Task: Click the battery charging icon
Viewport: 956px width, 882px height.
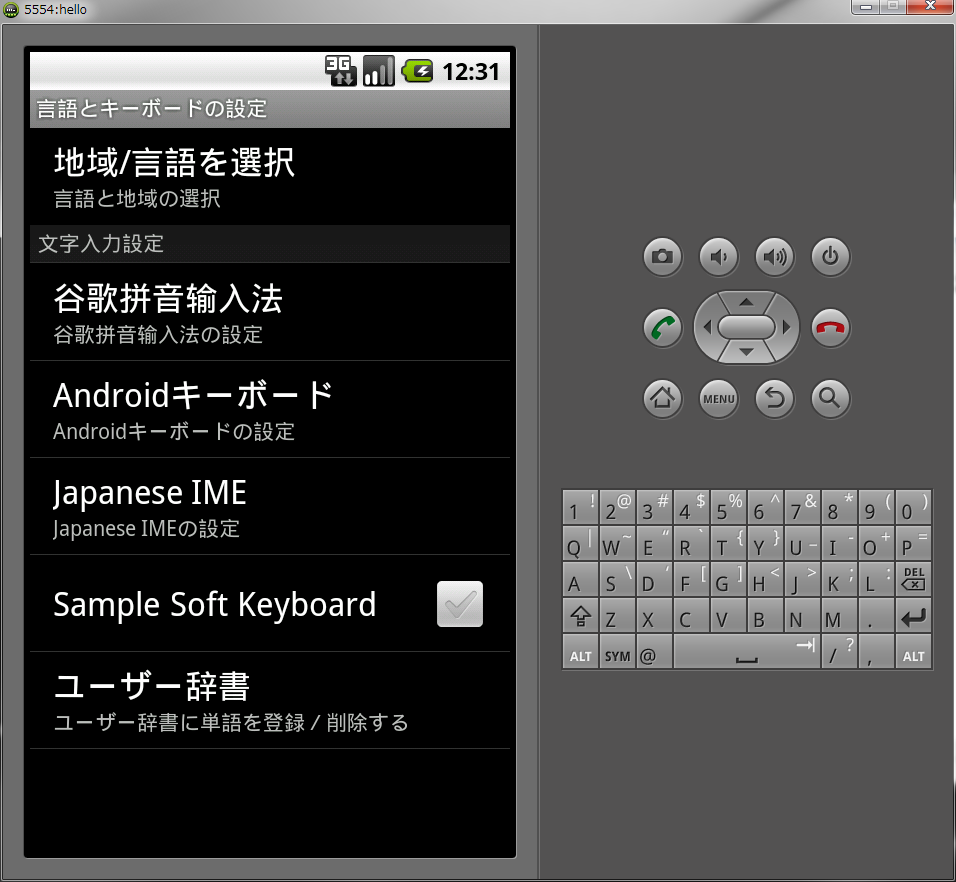Action: pos(417,71)
